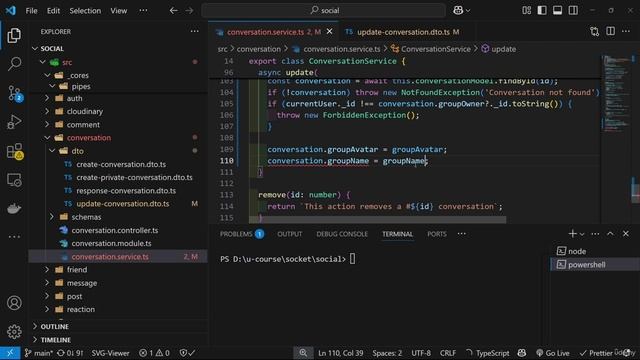Go back in navigation history
Viewport: 640px width, 360px height.
tap(173, 11)
